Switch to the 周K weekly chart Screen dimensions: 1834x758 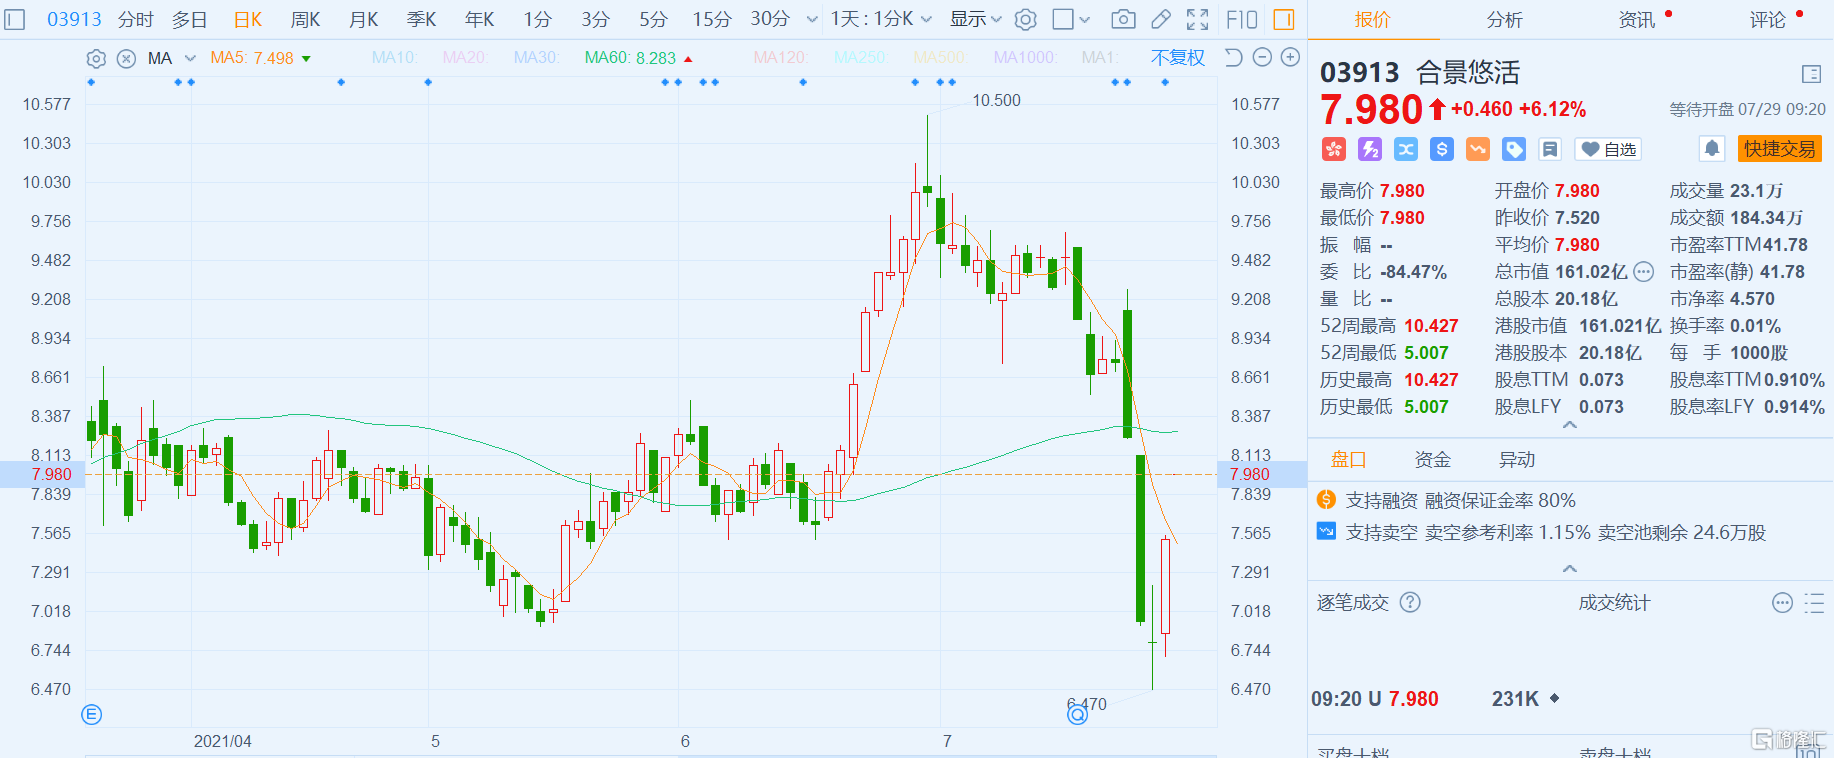coord(305,19)
